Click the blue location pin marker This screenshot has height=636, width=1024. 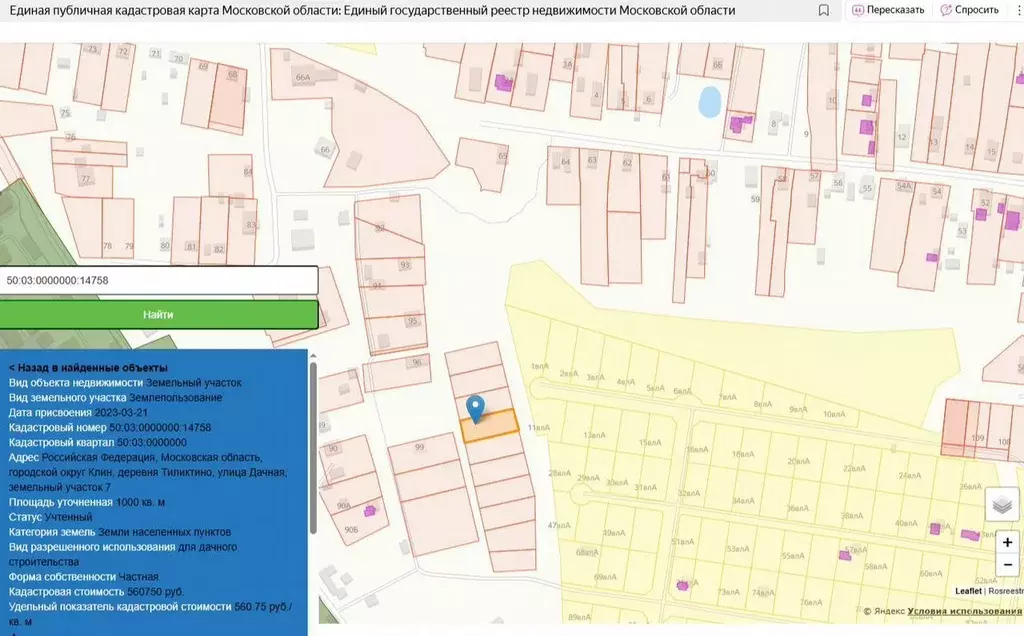coord(477,408)
